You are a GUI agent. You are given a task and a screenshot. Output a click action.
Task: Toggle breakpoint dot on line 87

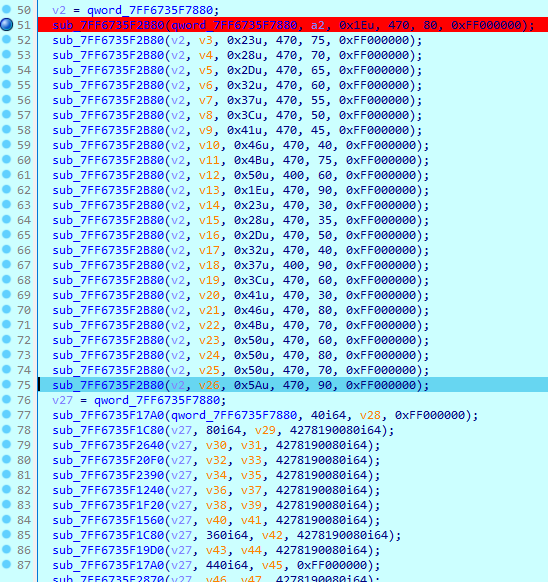[6, 565]
